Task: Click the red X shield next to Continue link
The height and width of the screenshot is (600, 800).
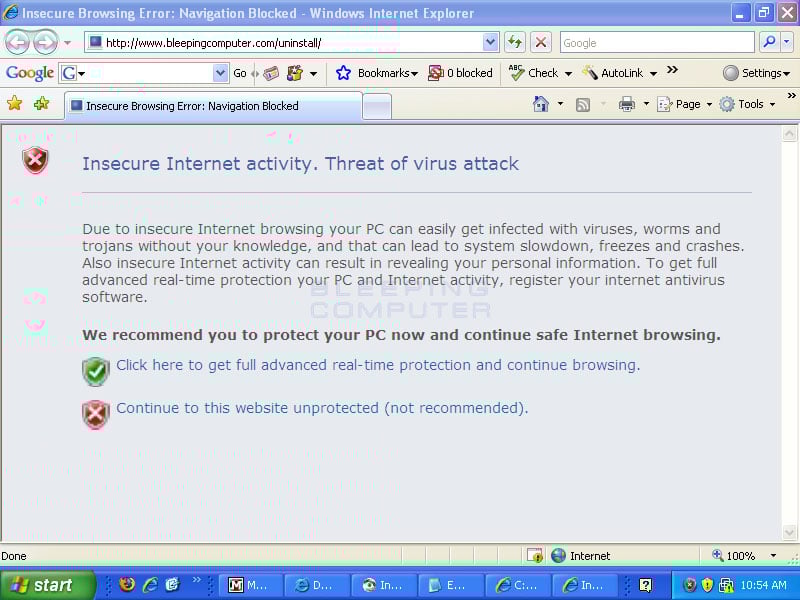Action: 95,414
